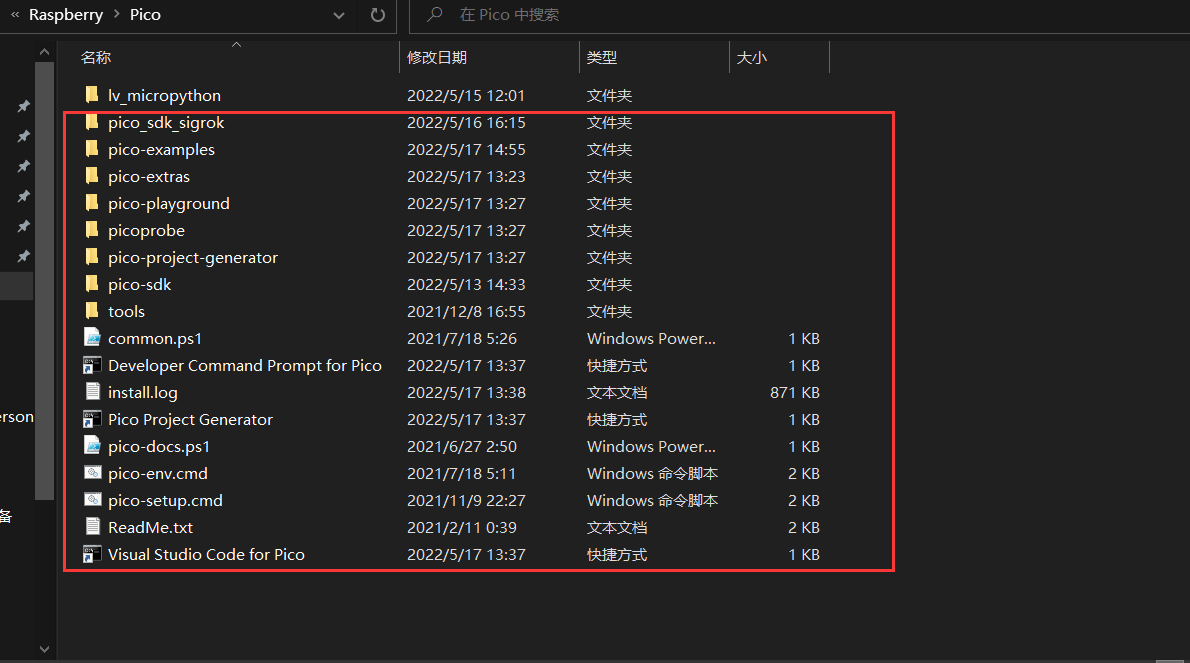Select the folder name pico-sdk
The image size is (1190, 663).
click(x=140, y=284)
